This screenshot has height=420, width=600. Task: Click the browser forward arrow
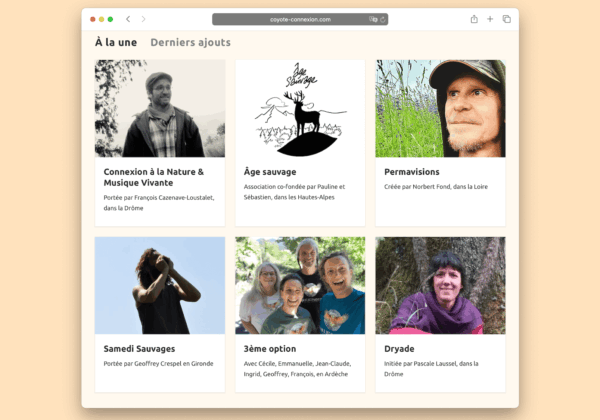click(x=143, y=19)
